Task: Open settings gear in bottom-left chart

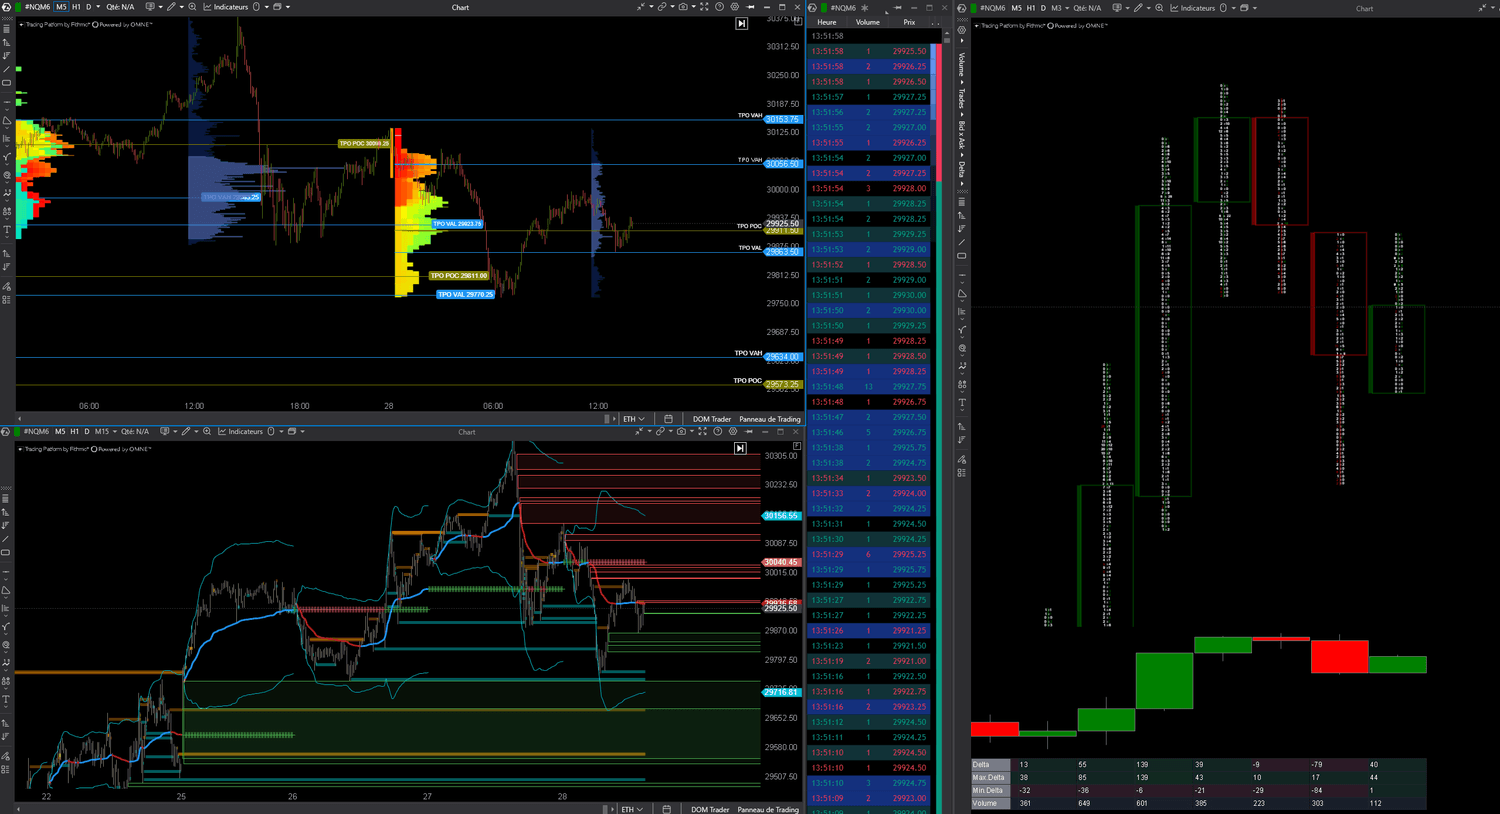Action: pos(733,432)
